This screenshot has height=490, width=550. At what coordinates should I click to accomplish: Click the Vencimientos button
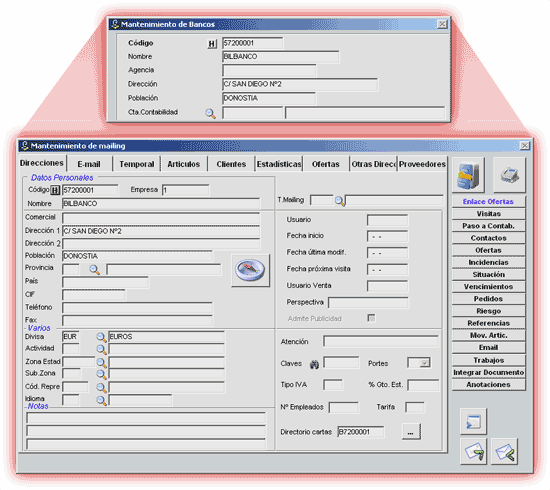(488, 287)
